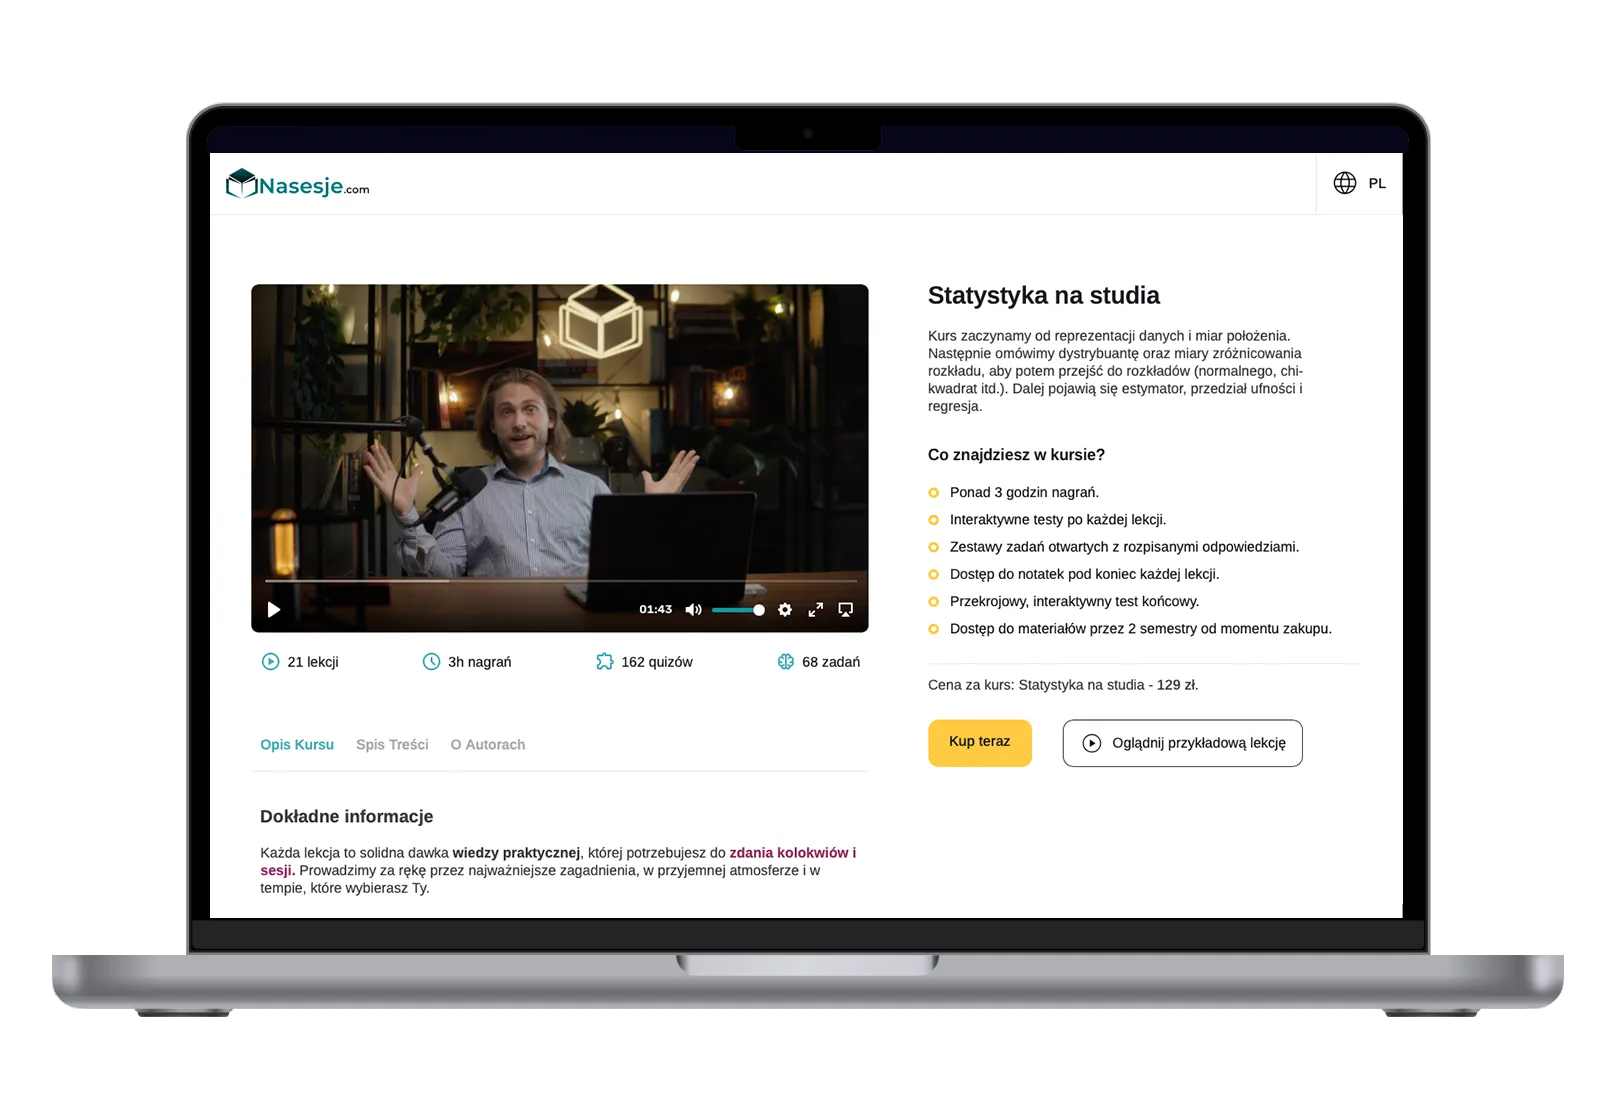This screenshot has height=1098, width=1616.
Task: Open the O Autorach tab
Action: point(488,744)
